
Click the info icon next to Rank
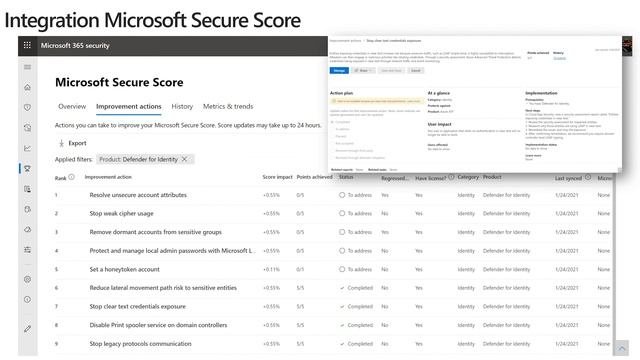[71, 177]
